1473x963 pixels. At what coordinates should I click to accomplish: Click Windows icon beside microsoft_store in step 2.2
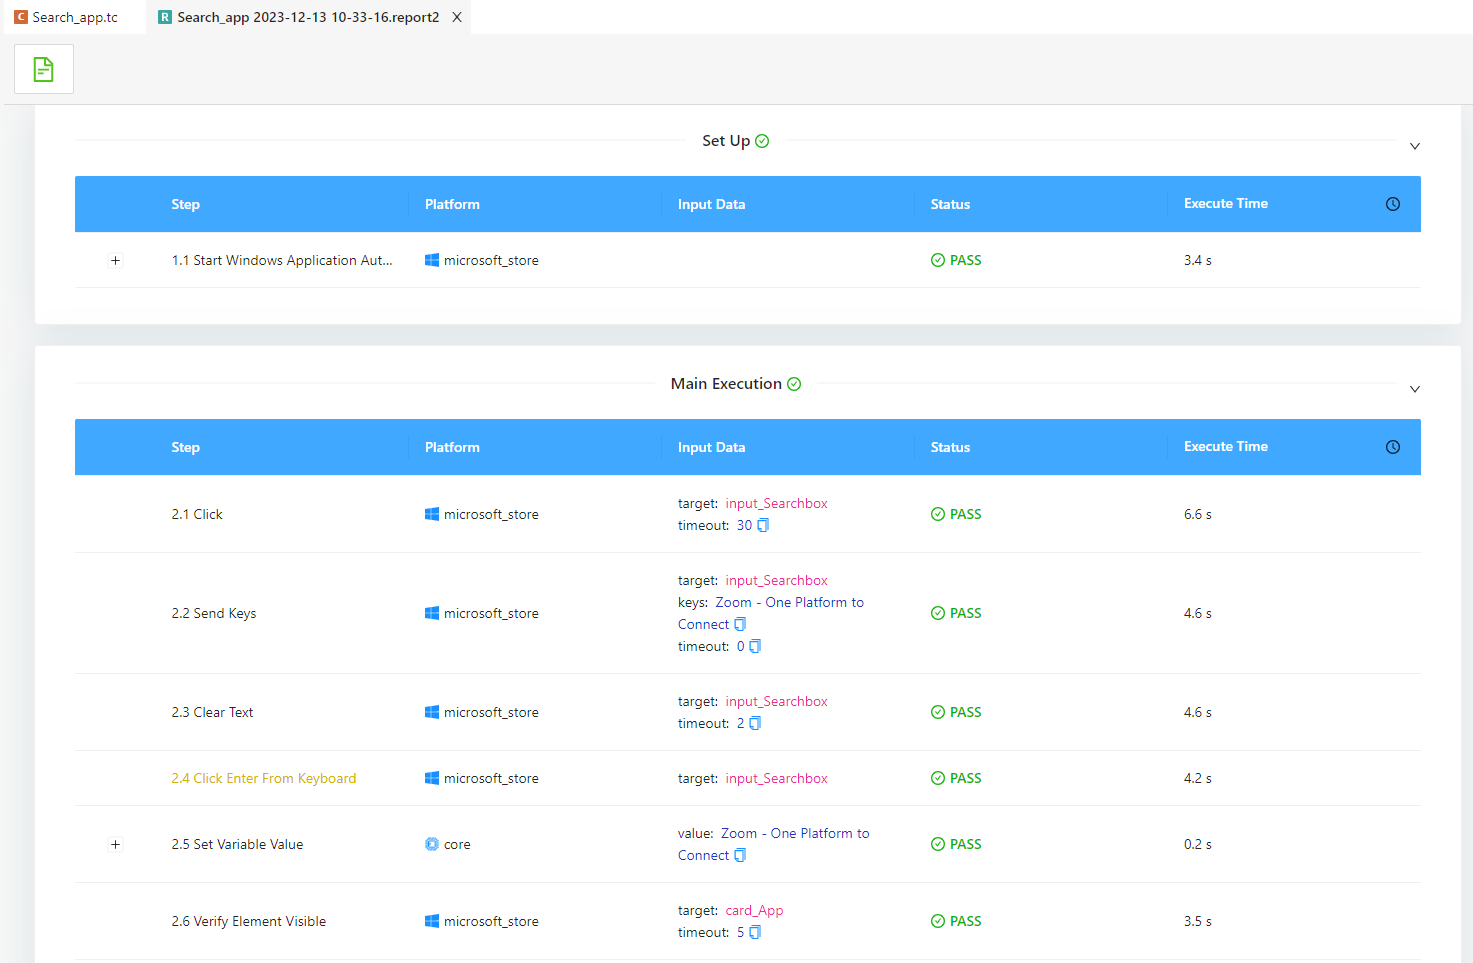(432, 613)
